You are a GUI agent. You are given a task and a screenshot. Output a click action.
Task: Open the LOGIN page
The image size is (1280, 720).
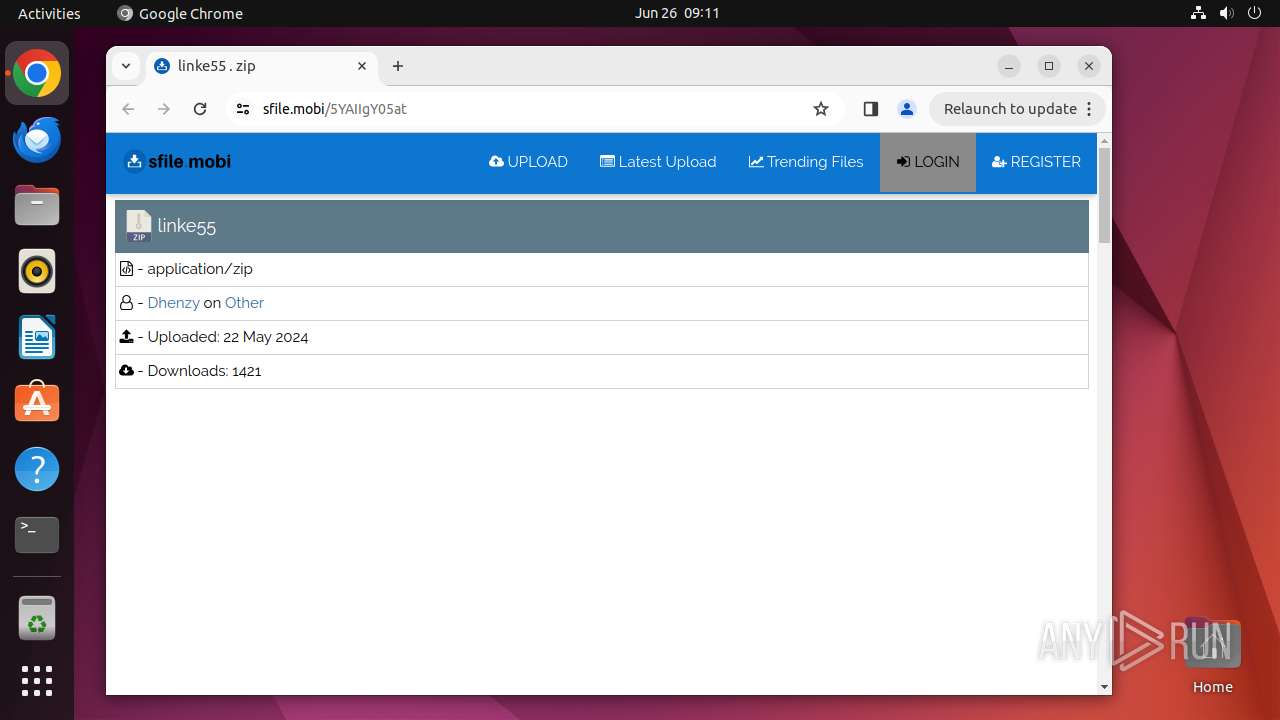point(928,162)
